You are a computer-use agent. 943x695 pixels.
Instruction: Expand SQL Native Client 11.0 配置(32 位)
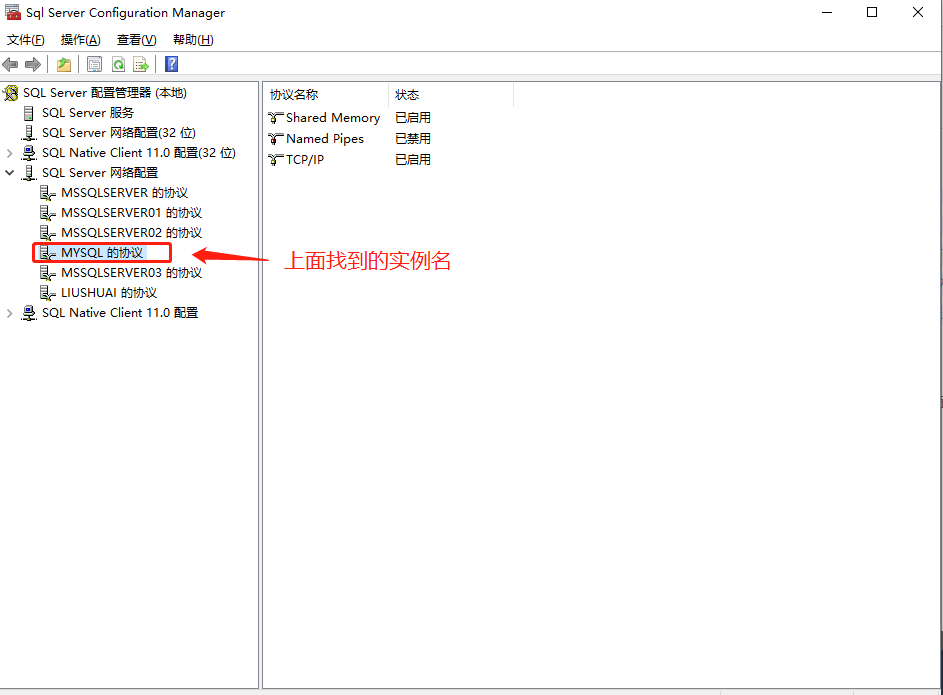coord(10,152)
